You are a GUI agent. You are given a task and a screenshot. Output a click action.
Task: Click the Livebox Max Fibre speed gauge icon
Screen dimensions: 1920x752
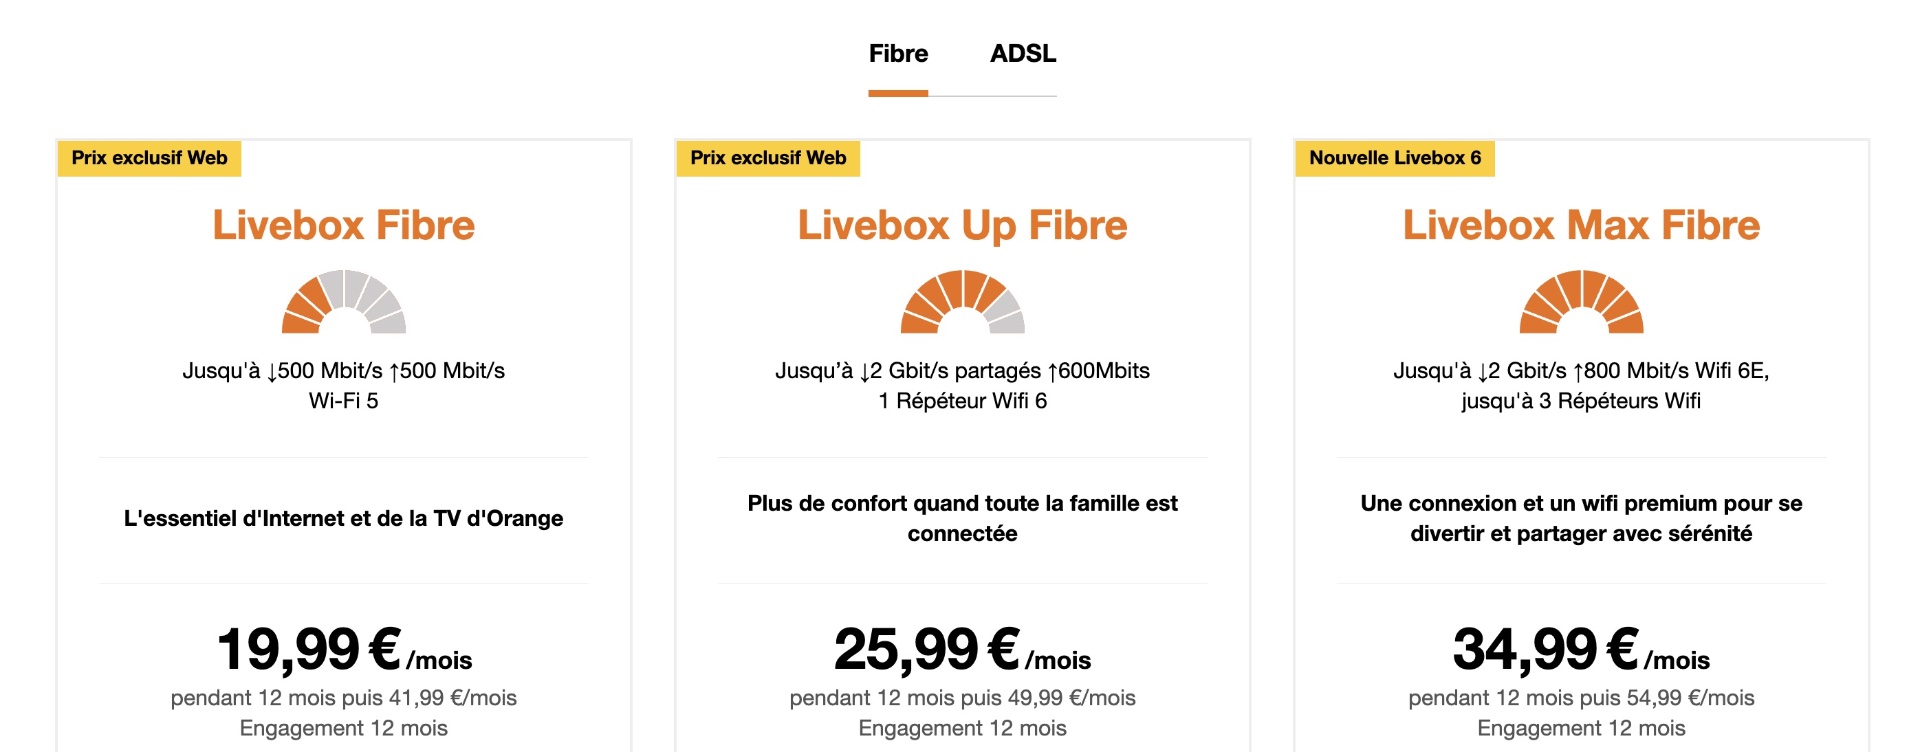[x=1582, y=301]
